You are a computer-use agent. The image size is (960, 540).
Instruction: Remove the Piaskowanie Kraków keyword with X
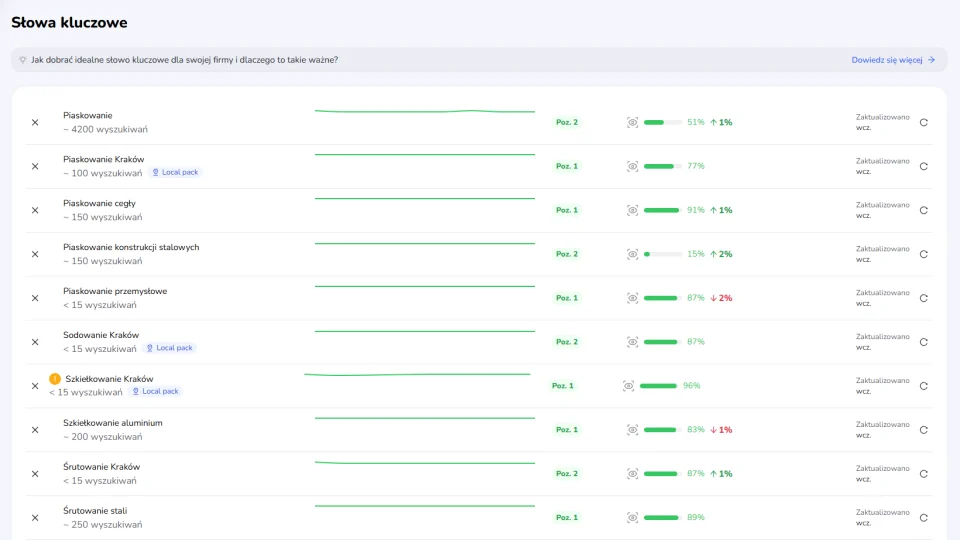[x=35, y=167]
